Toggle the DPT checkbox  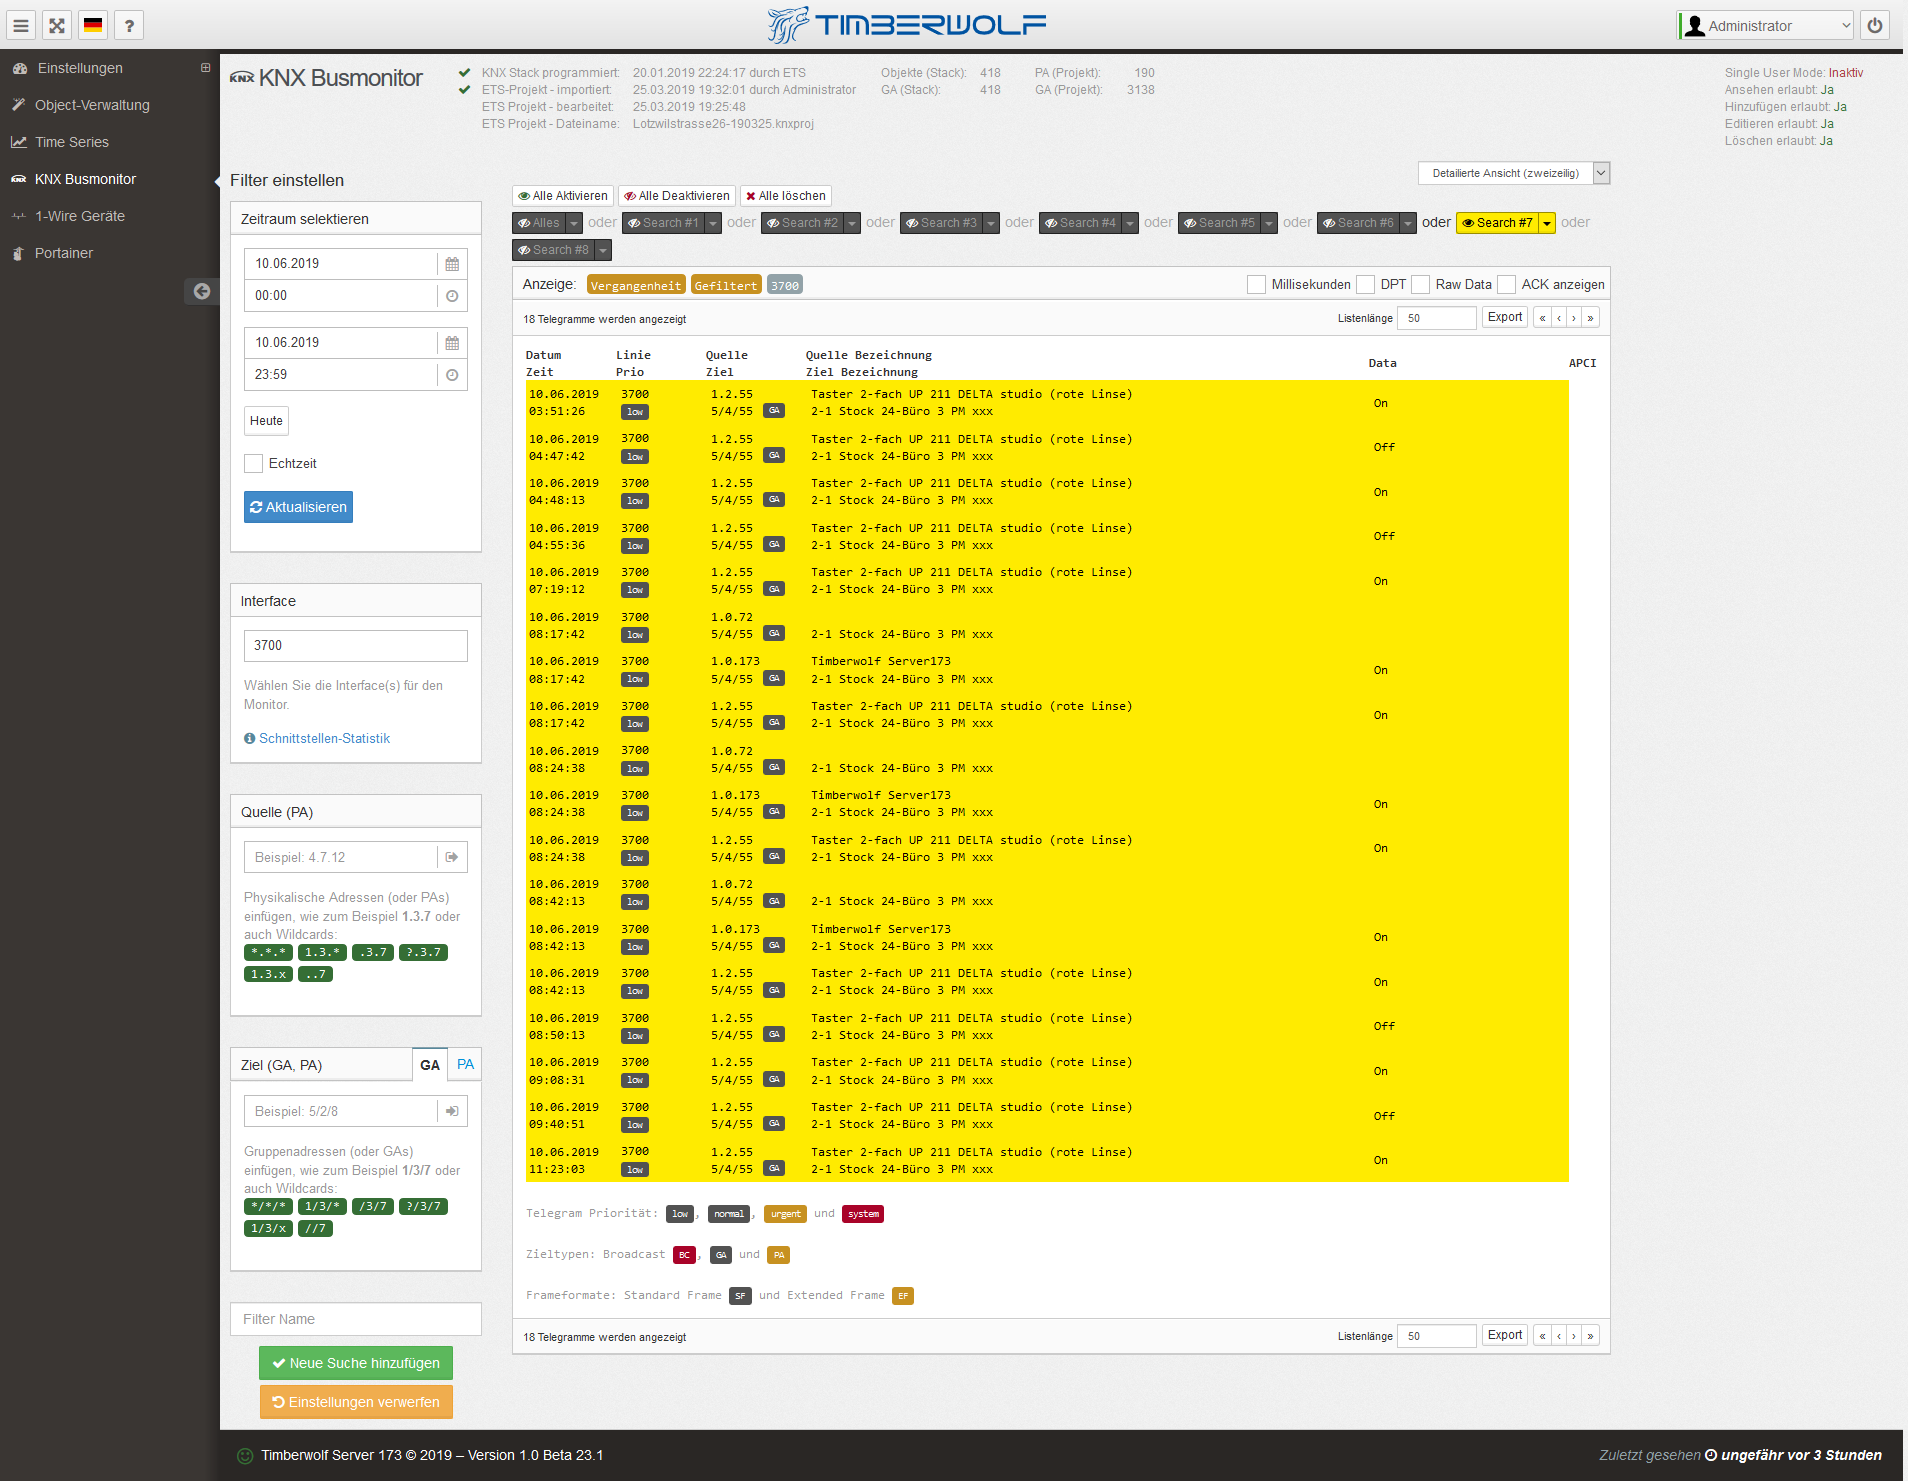1365,285
